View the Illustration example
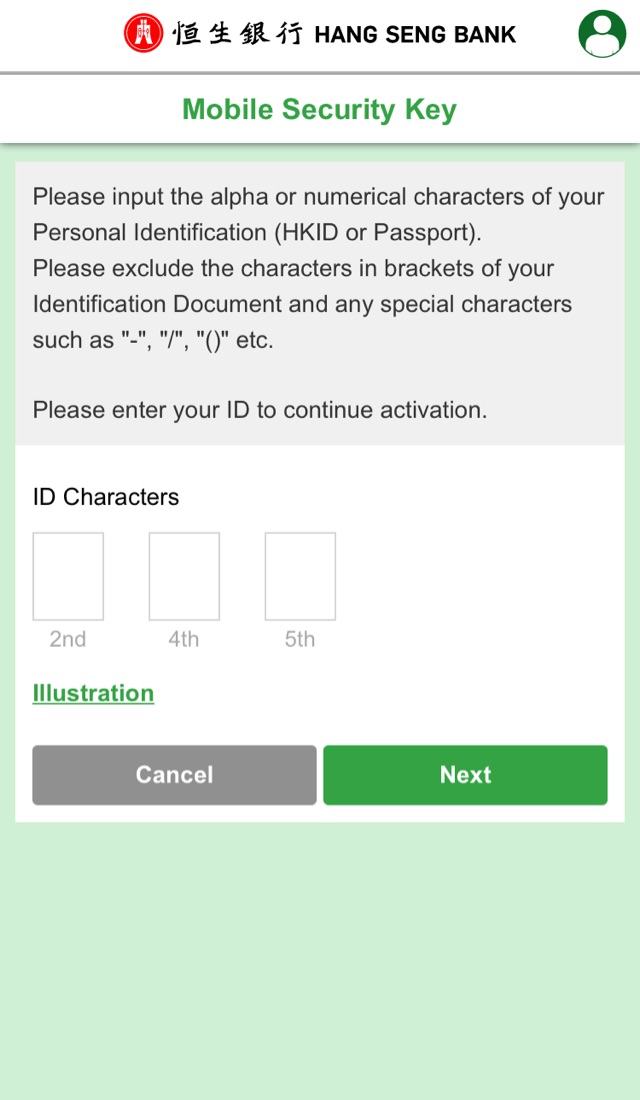 tap(93, 693)
